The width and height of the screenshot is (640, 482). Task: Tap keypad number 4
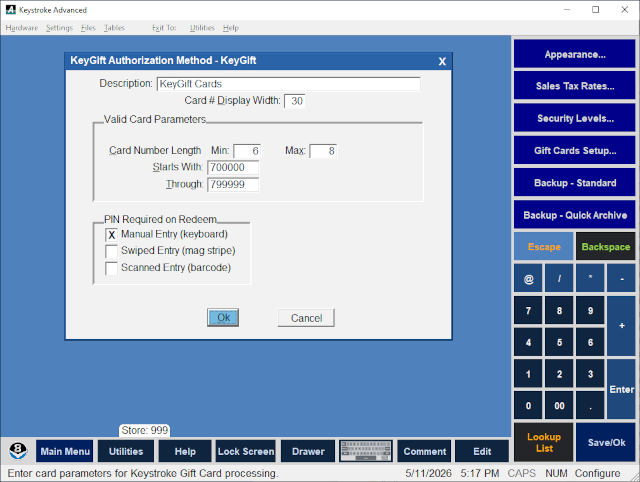click(x=528, y=342)
